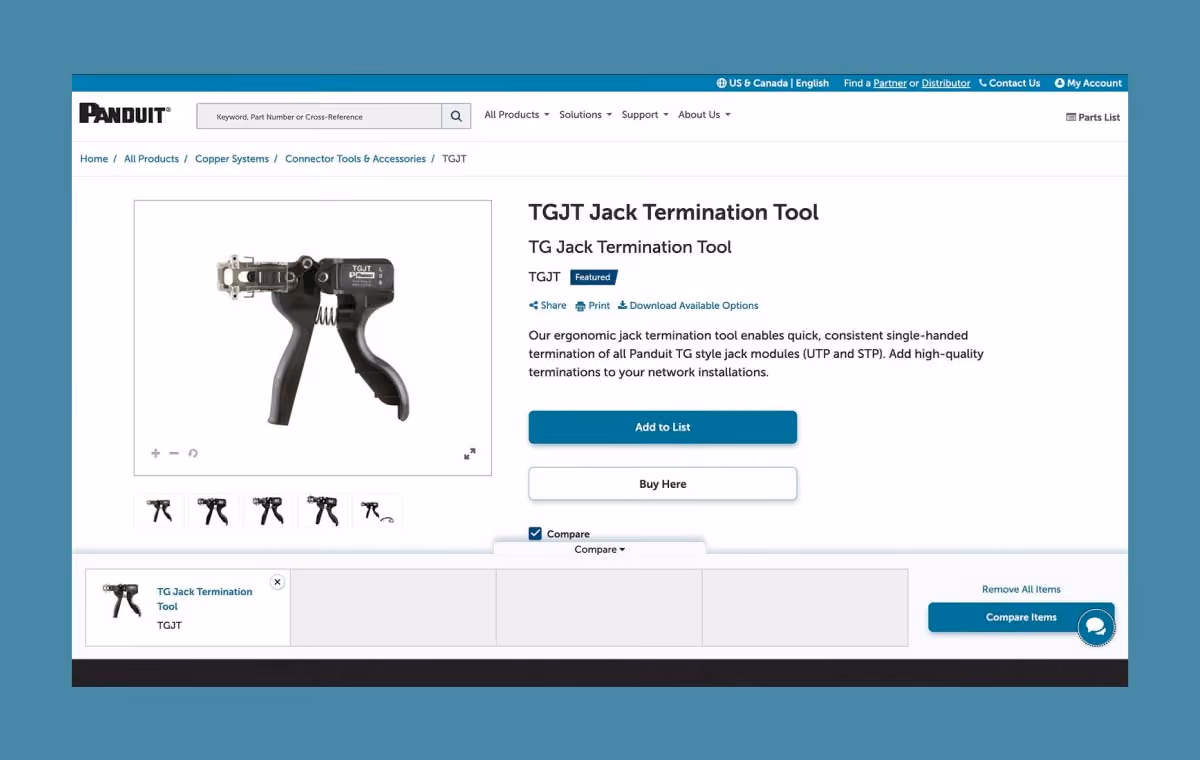Select the fourth product thumbnail

pyautogui.click(x=322, y=510)
